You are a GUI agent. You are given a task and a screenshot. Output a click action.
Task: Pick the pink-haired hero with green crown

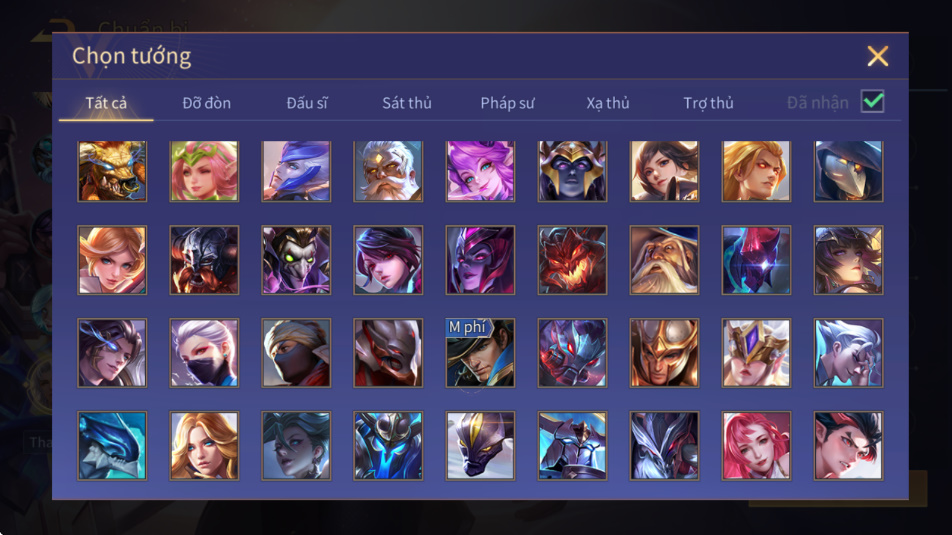[204, 171]
